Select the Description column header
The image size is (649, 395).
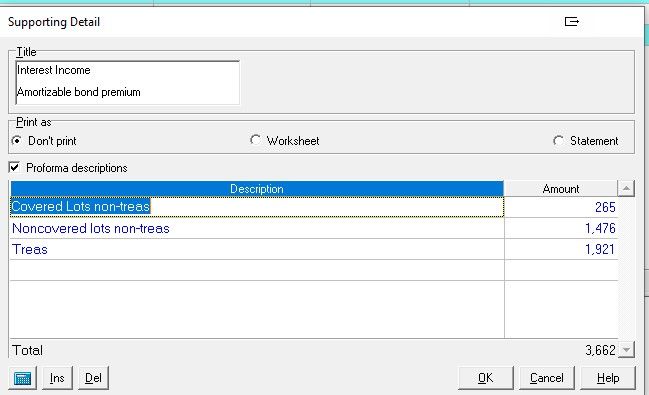click(x=257, y=189)
